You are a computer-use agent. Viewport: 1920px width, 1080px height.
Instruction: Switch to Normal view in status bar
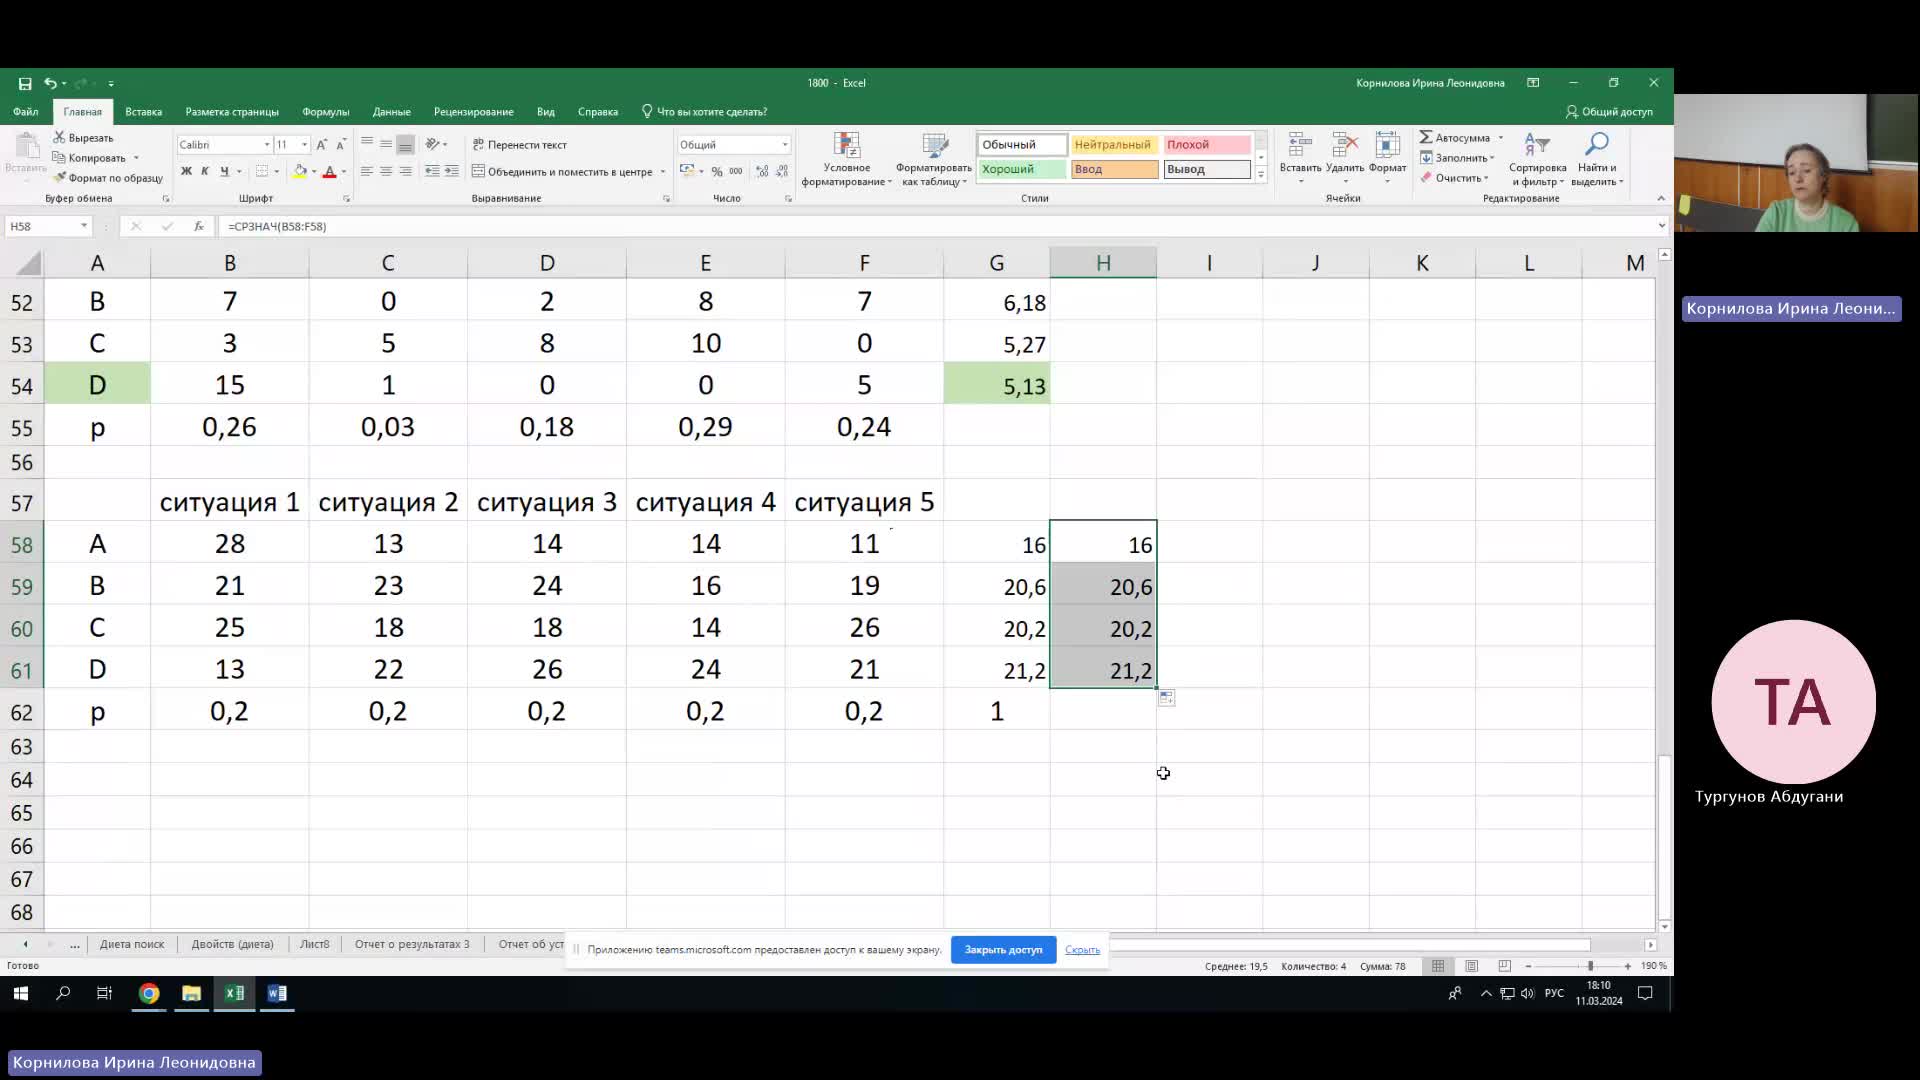[x=1438, y=966]
